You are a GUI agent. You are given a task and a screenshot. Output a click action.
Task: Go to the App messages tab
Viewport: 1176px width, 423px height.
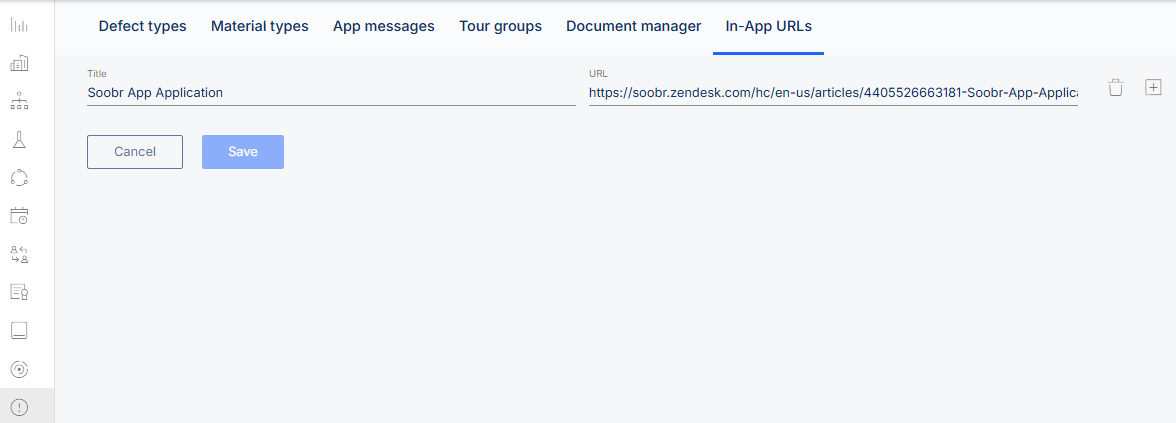click(x=384, y=26)
